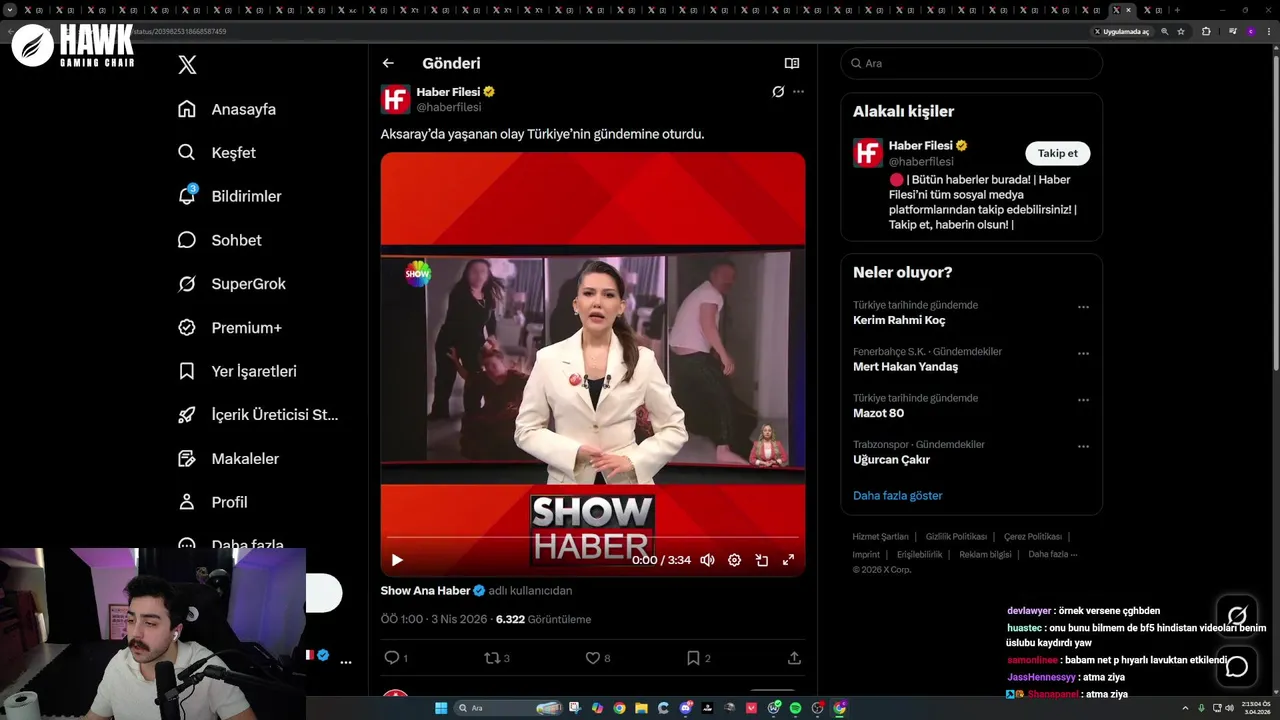The image size is (1280, 720).
Task: Open Windows Start menu
Action: [x=441, y=708]
